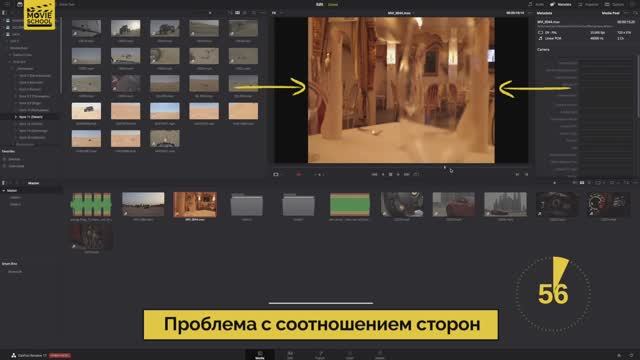Toggle the Inspector panel button
Viewport: 640px width, 360px height.
[x=588, y=4]
